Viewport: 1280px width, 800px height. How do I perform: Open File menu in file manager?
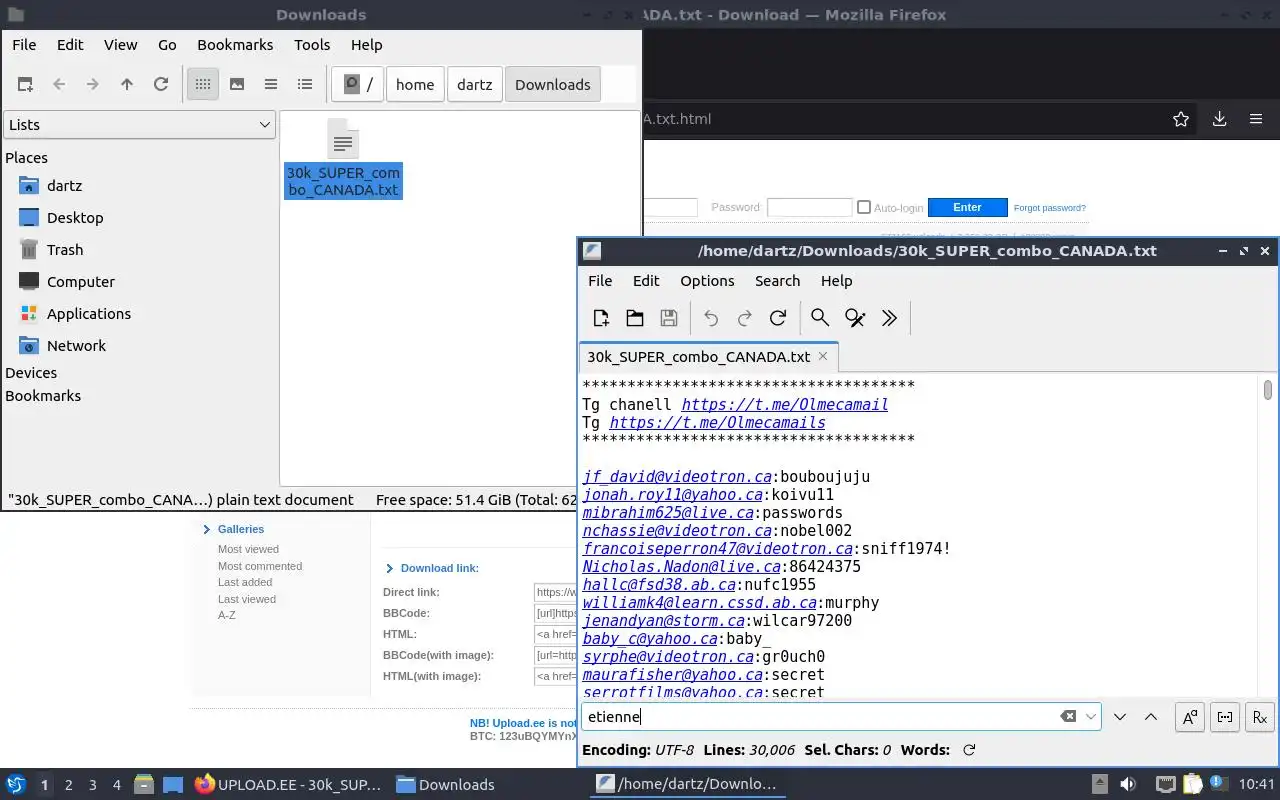click(24, 45)
